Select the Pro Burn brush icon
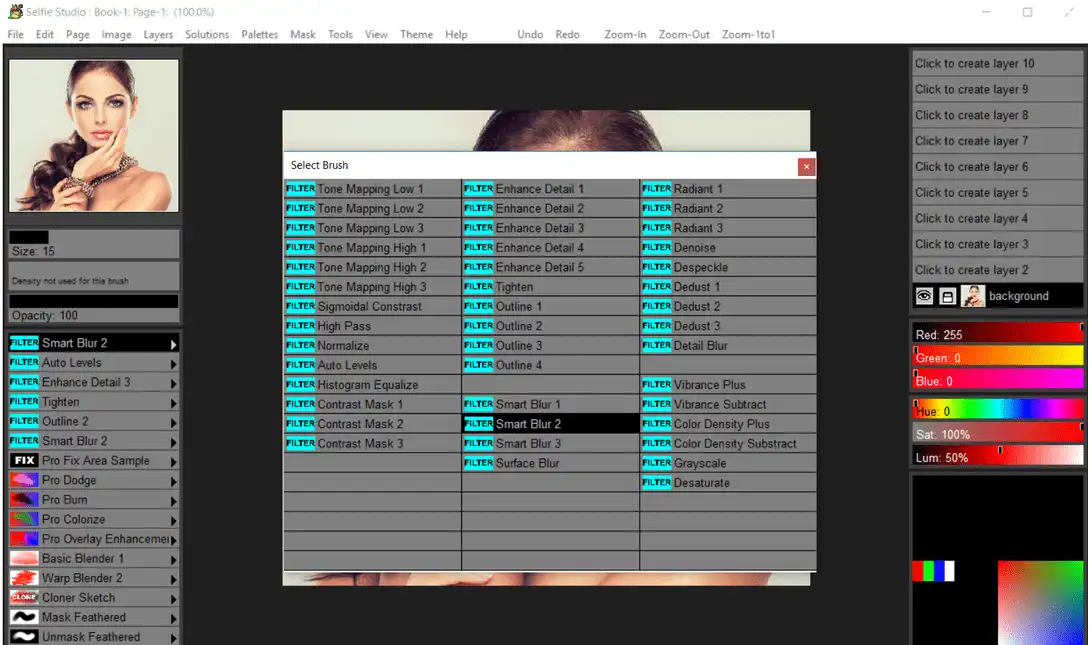 (24, 500)
